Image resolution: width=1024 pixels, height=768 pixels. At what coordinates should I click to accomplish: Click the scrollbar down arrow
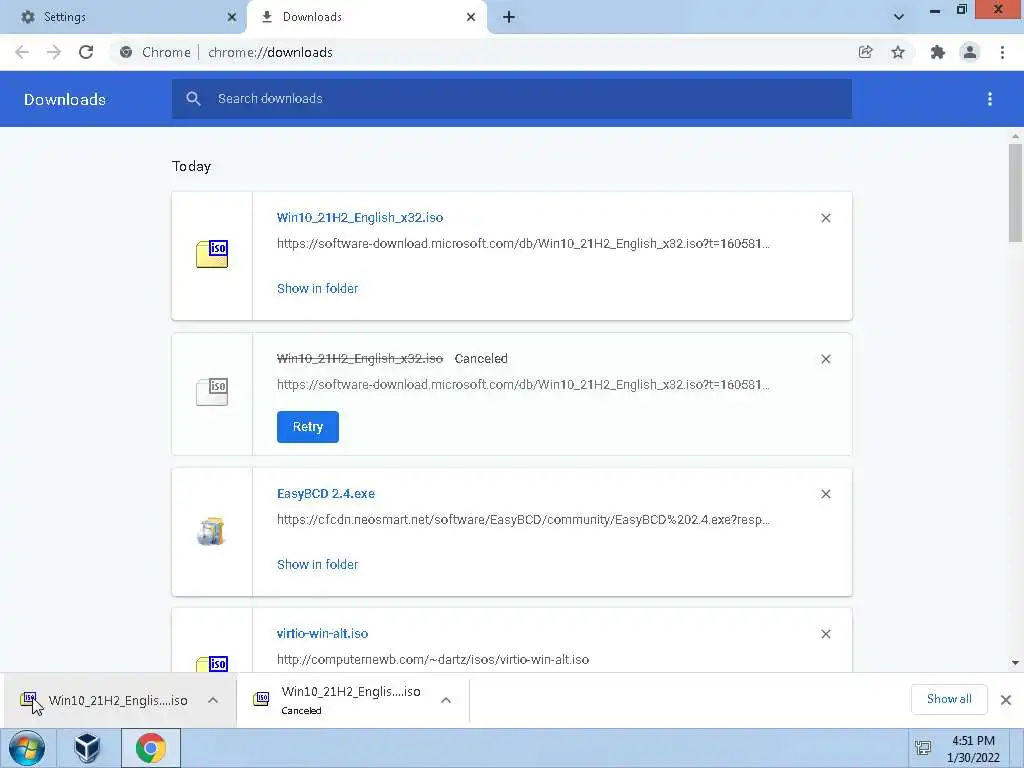click(1015, 663)
